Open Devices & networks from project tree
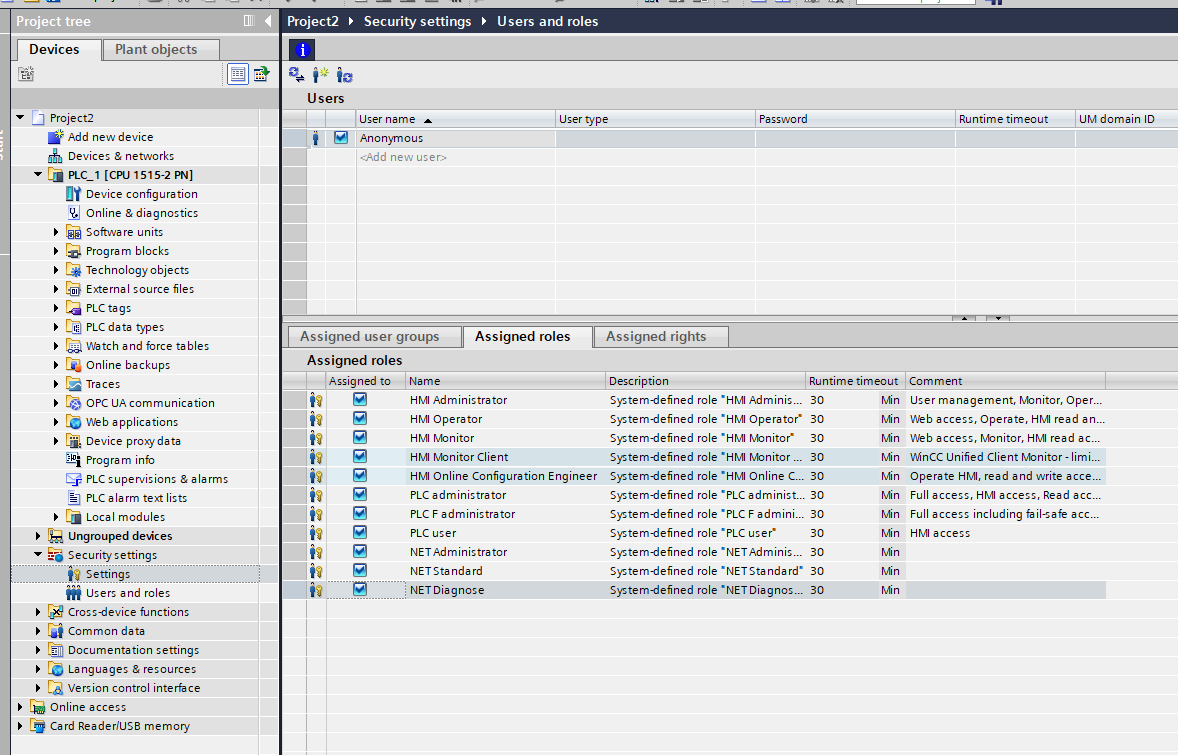 120,156
